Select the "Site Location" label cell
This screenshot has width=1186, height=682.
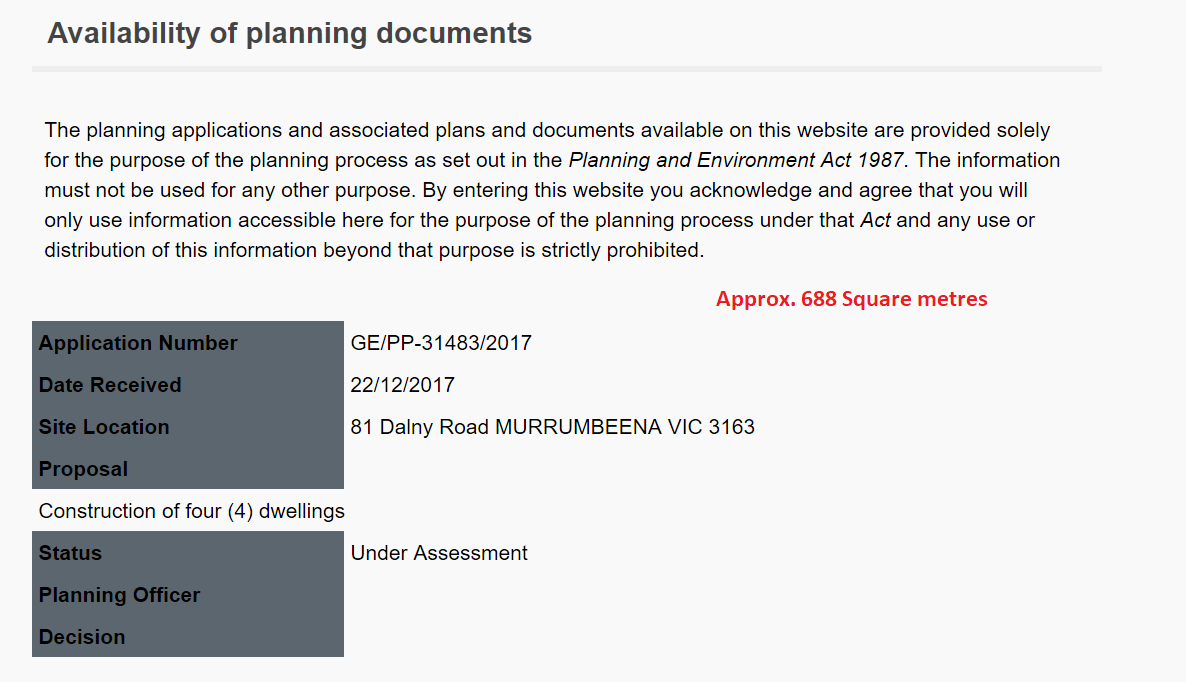[187, 427]
